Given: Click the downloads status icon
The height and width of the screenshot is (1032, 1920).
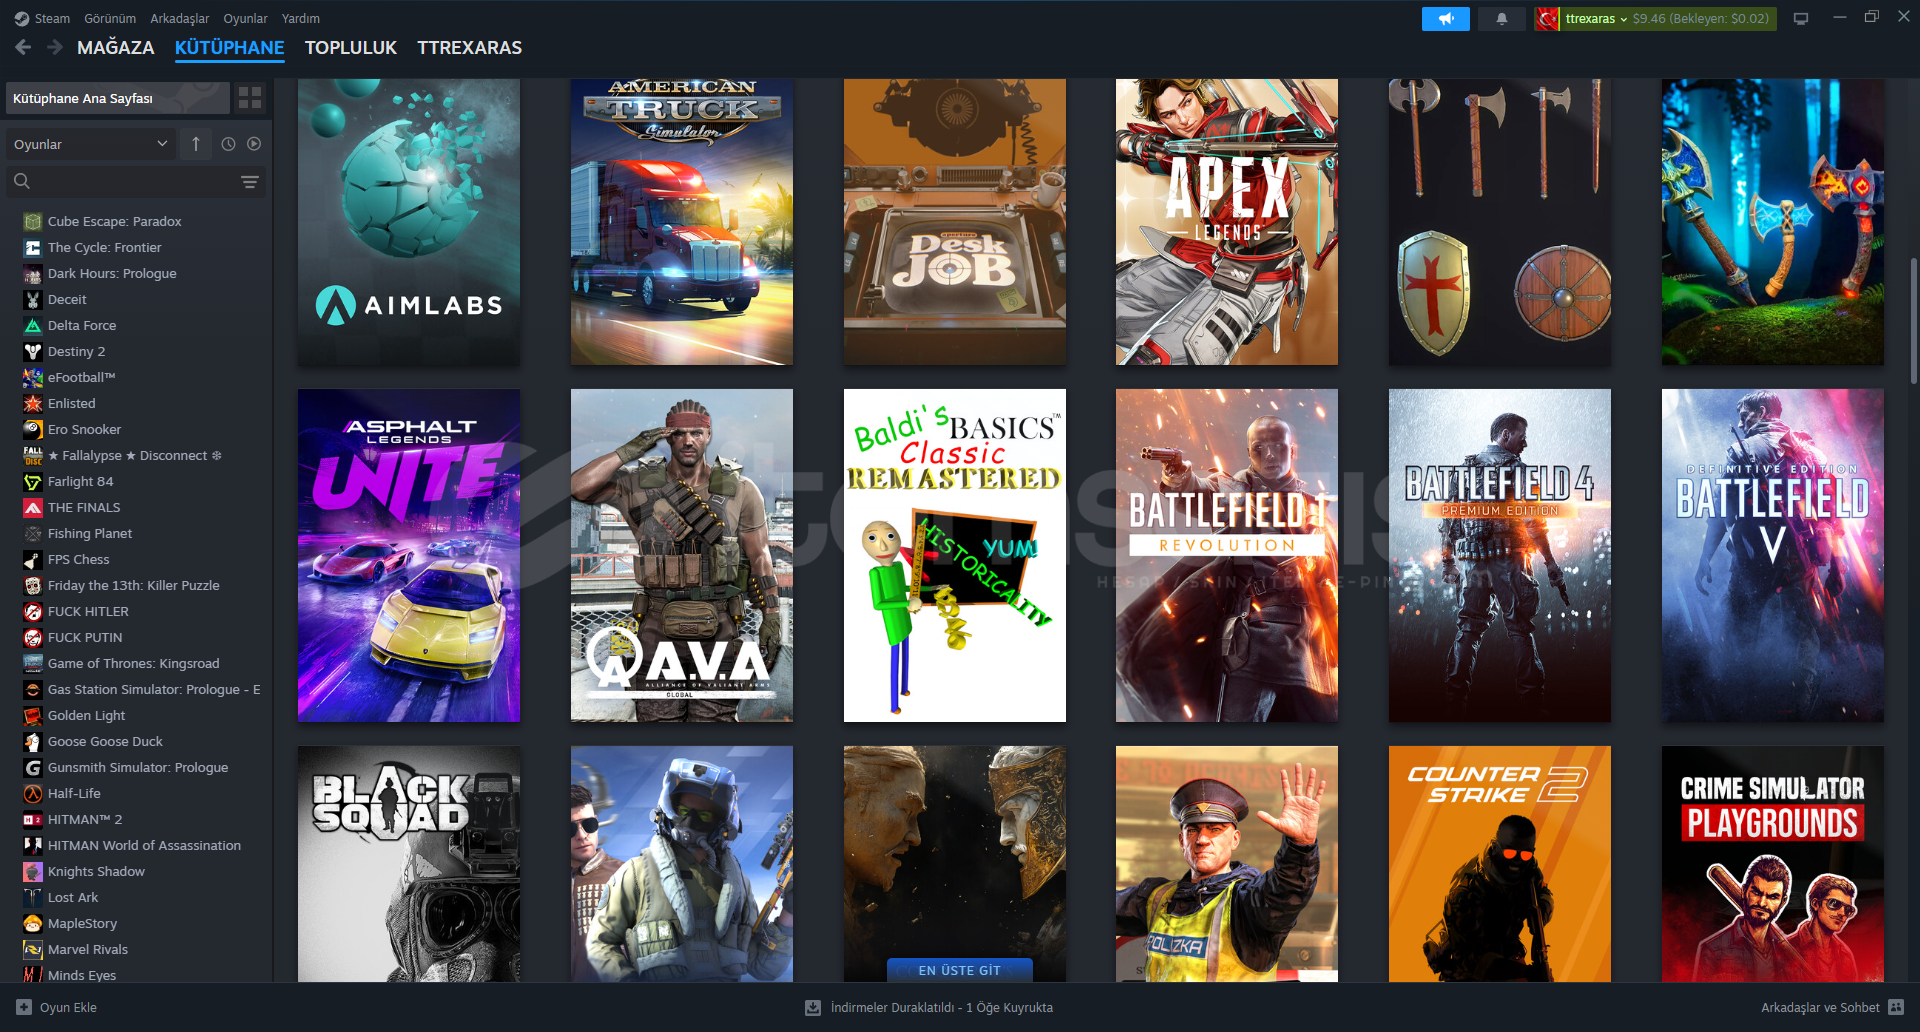Looking at the screenshot, I should 813,1008.
